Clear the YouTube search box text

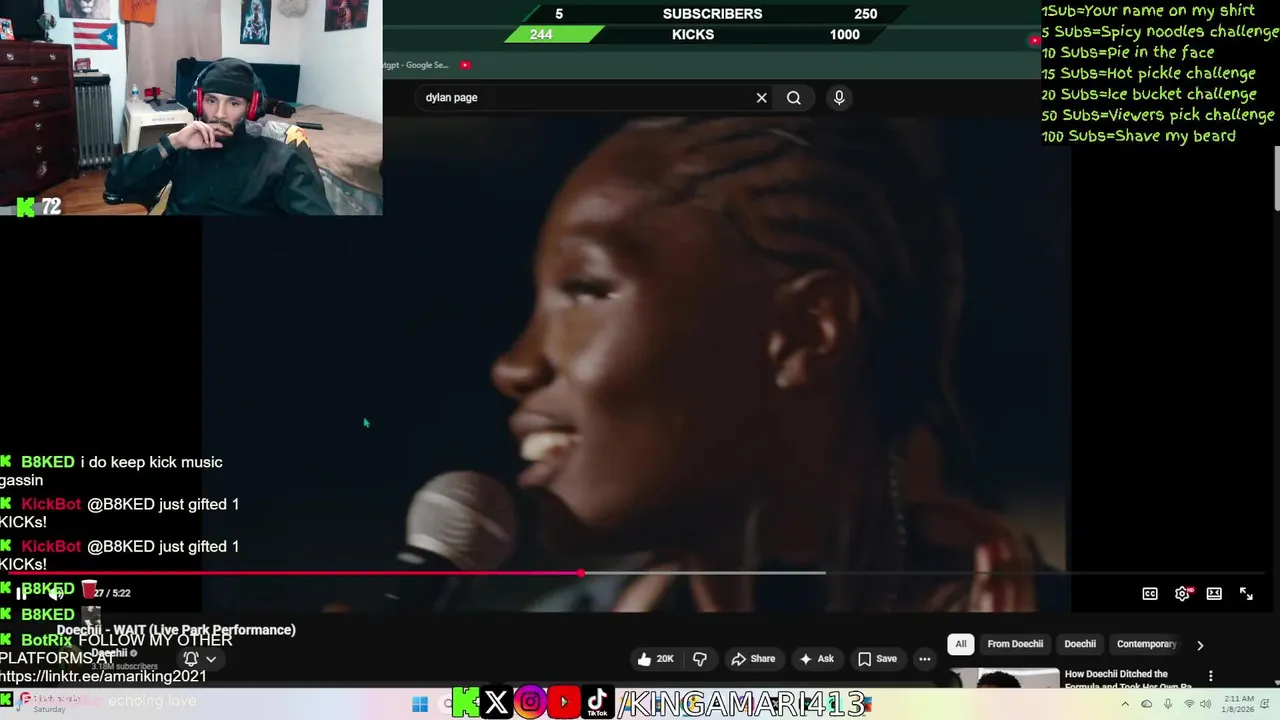coord(761,97)
